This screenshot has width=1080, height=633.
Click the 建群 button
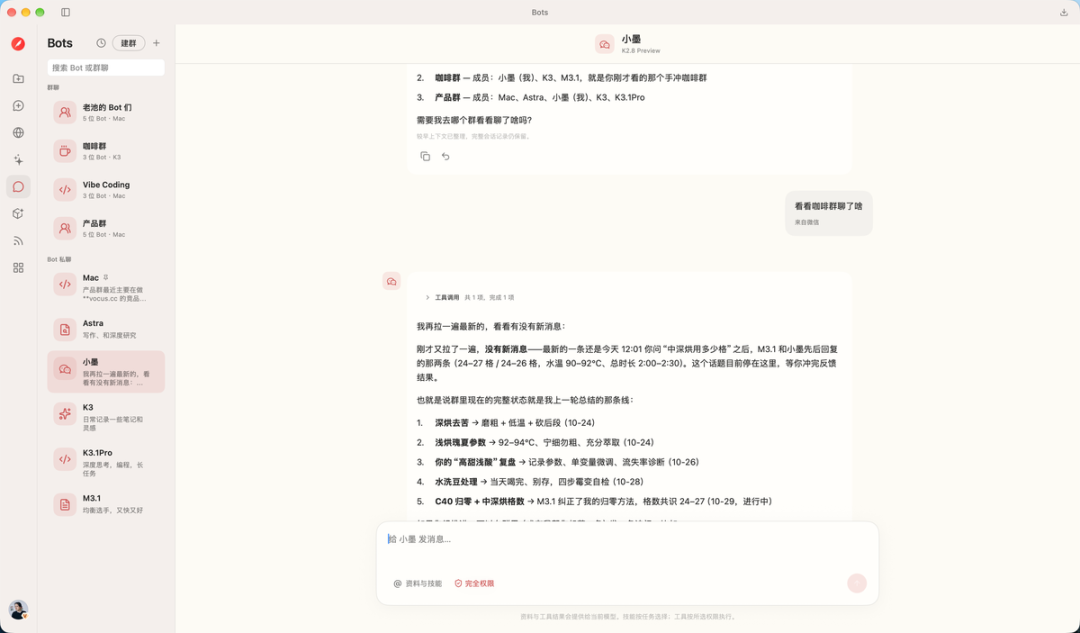129,43
